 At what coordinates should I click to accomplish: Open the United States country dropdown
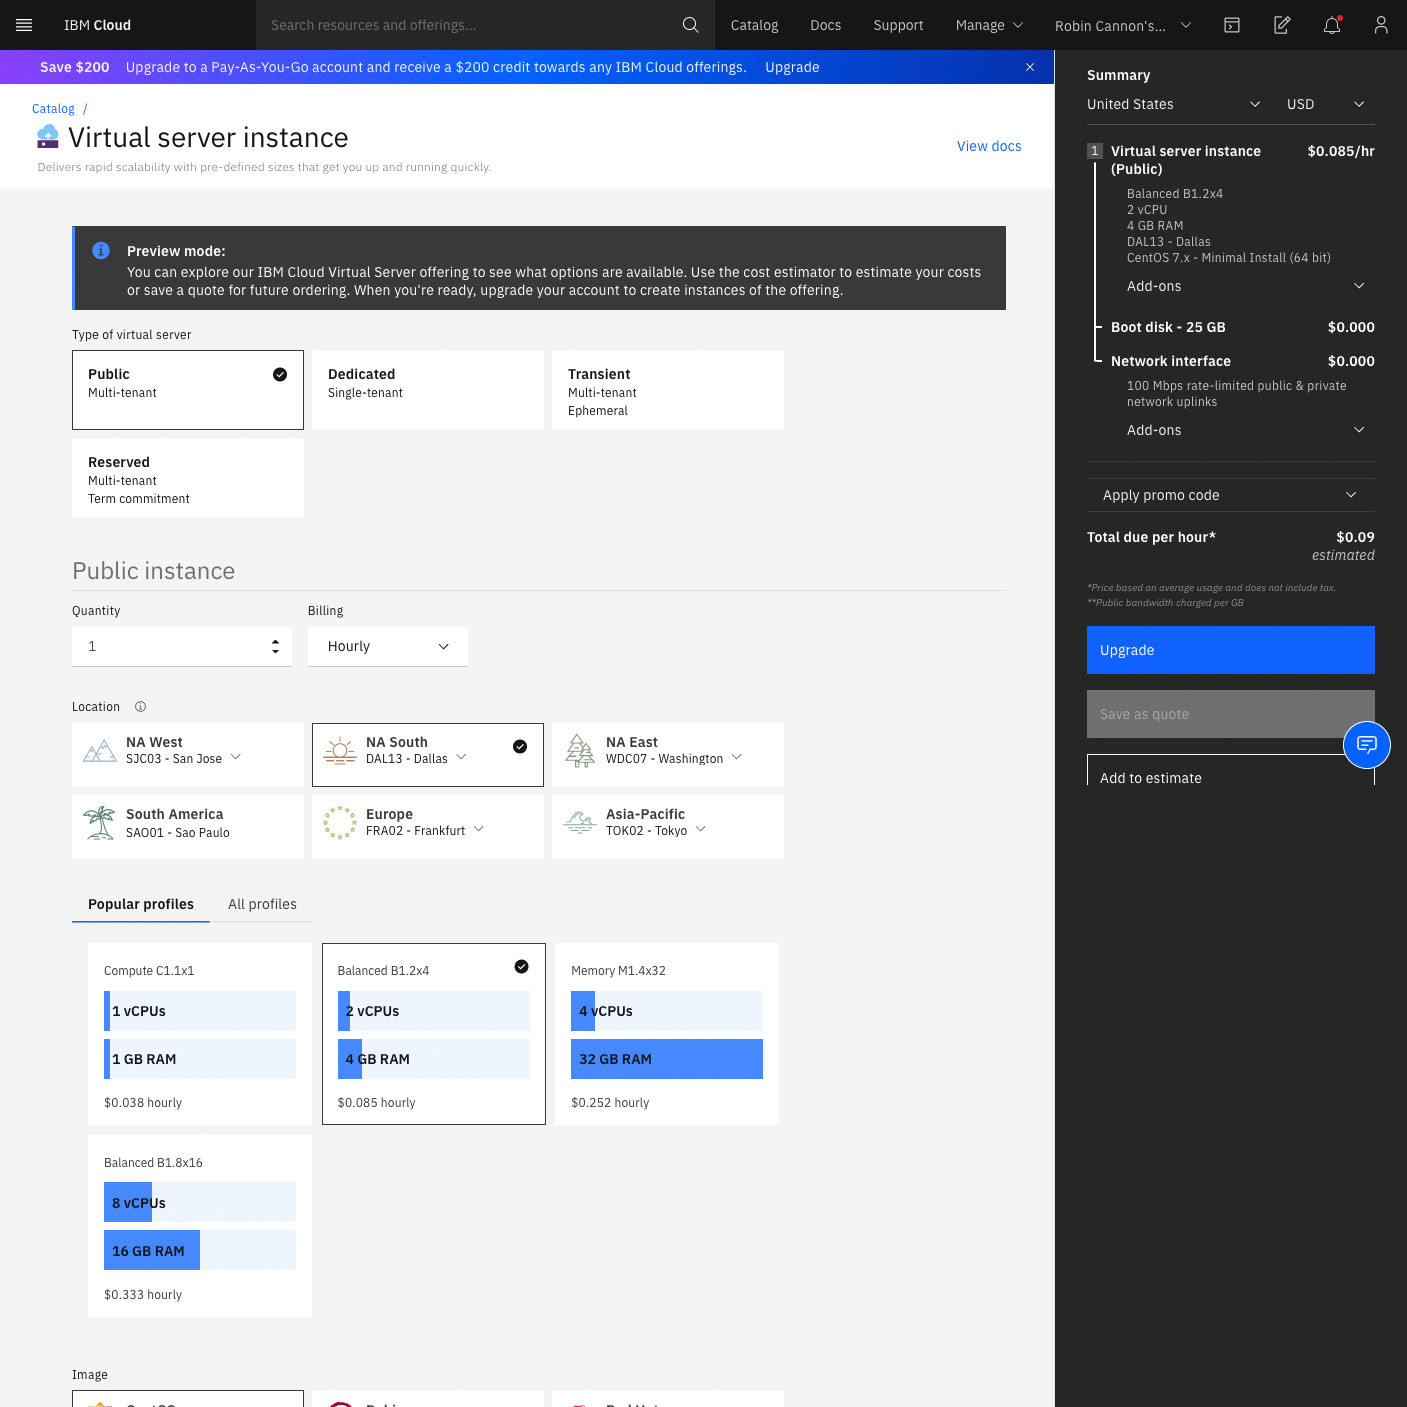pyautogui.click(x=1175, y=104)
